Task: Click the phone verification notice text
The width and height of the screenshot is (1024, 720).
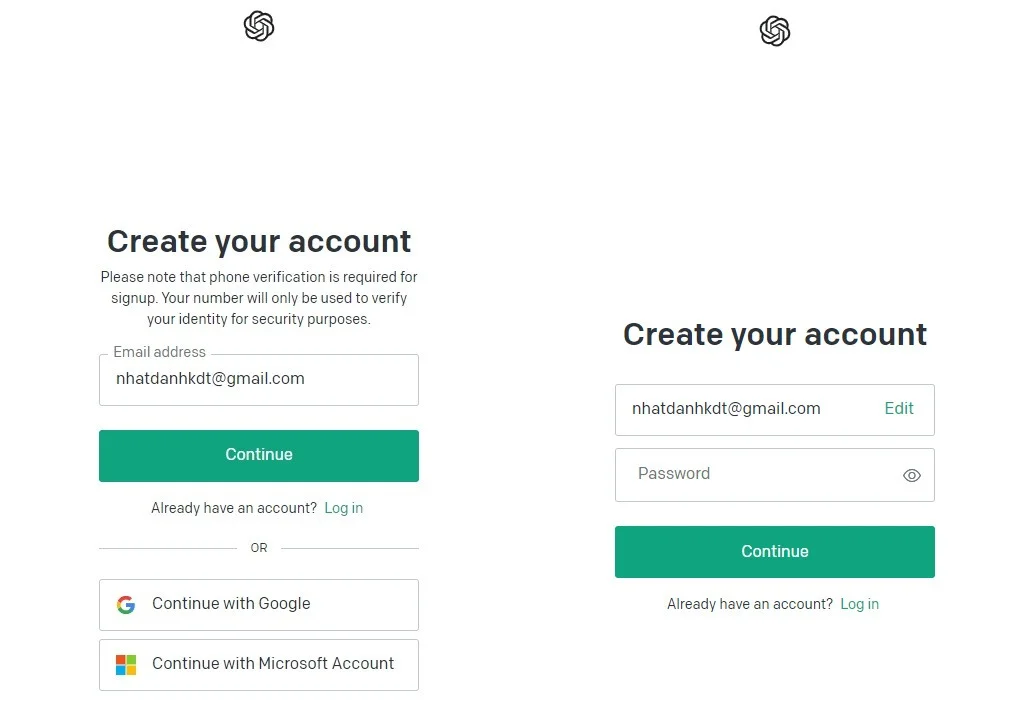Action: [x=259, y=298]
